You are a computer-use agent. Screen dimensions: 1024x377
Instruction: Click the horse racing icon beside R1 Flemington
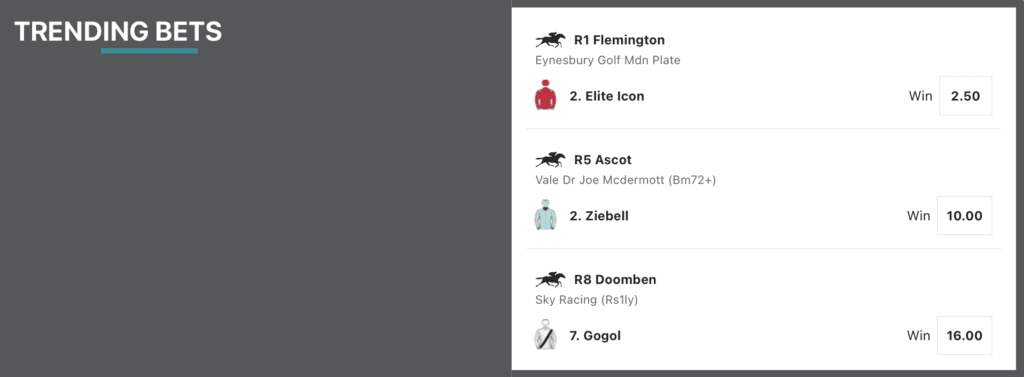[550, 41]
